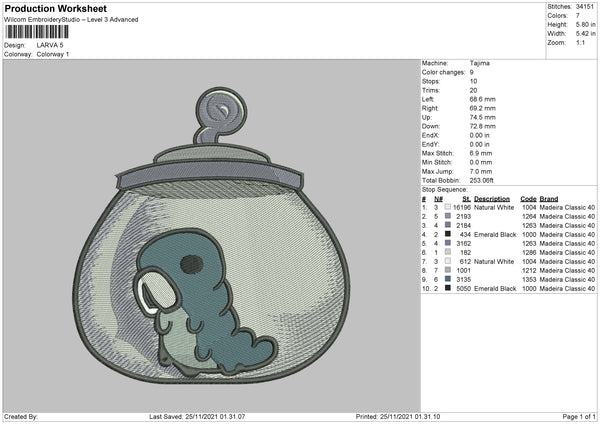Click the Code column header
Viewport: 600px width, 424px height.
529,198
